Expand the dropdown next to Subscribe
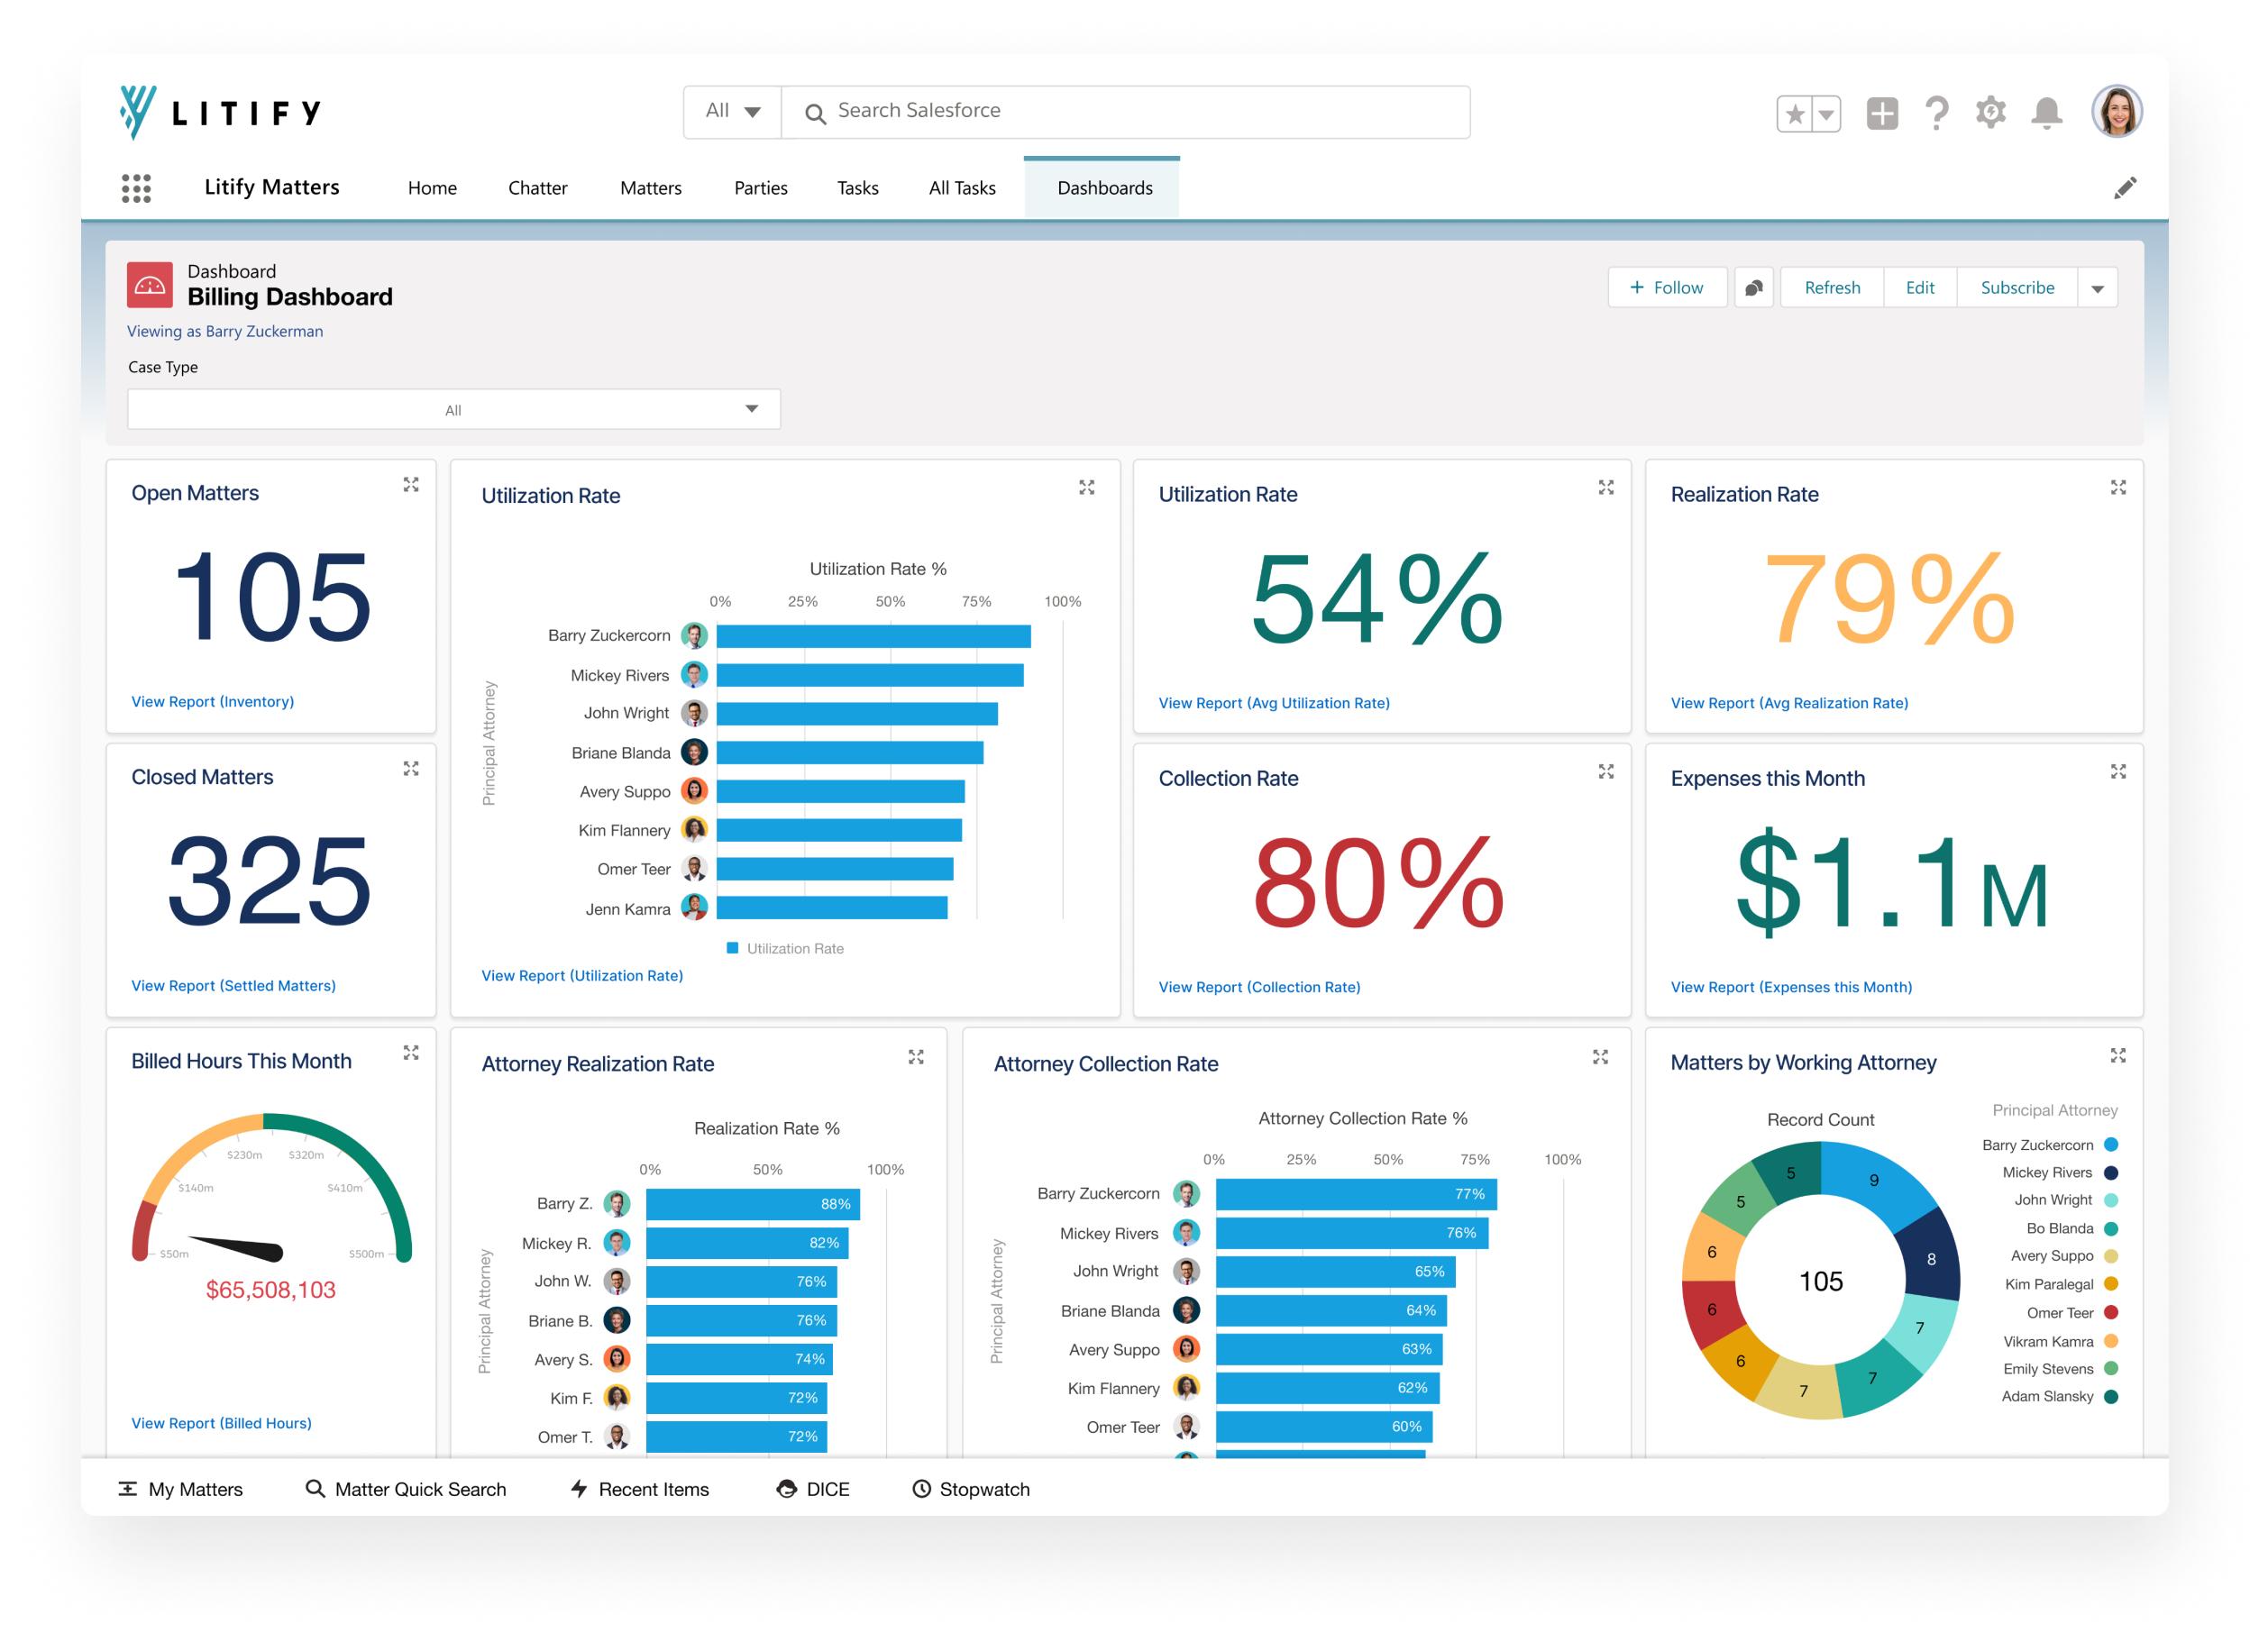This screenshot has width=2268, height=1642. [x=2097, y=289]
